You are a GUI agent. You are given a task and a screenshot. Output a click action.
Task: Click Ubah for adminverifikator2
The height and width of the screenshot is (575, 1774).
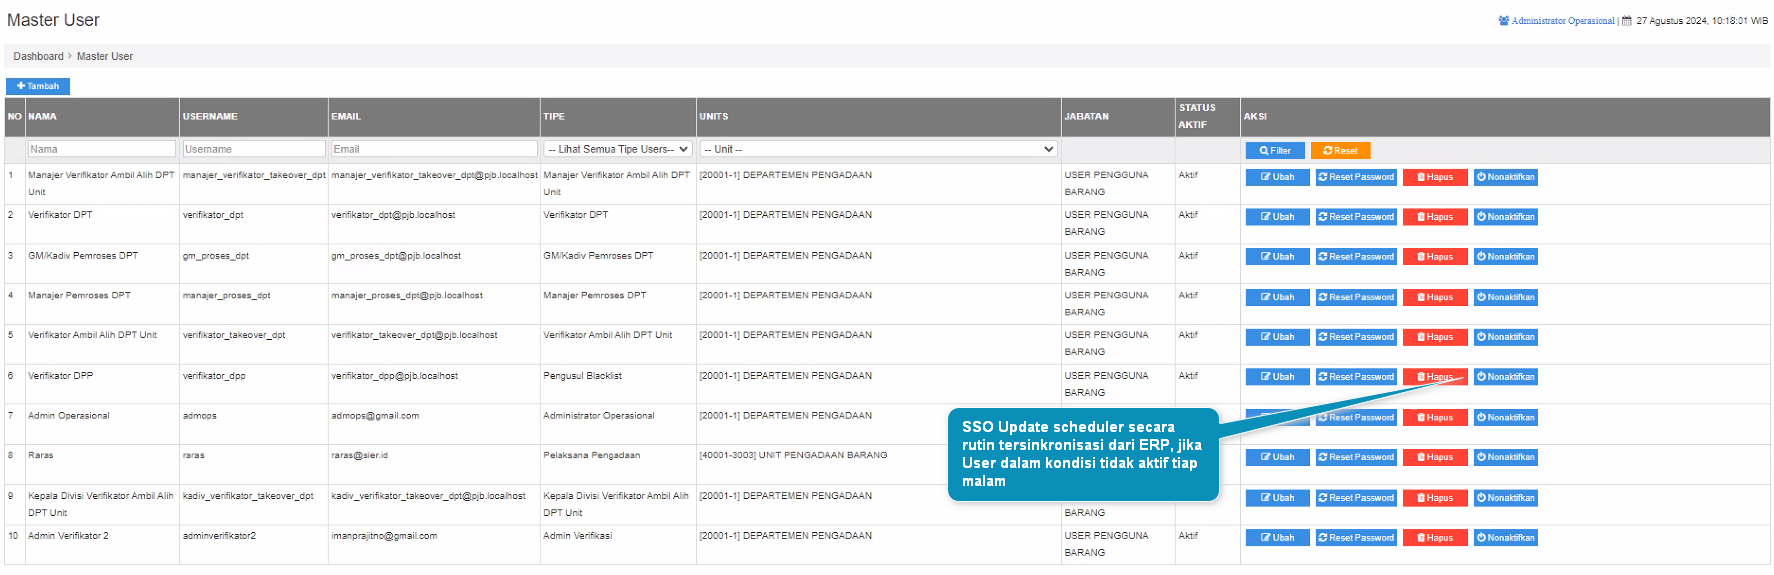(1277, 538)
